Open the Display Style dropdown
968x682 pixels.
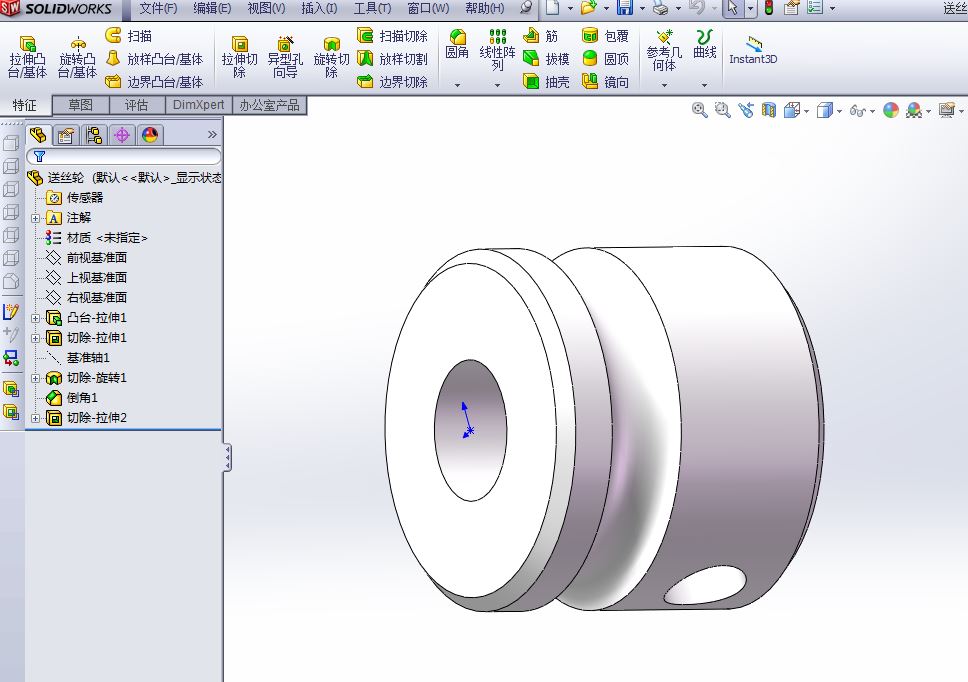pyautogui.click(x=839, y=112)
